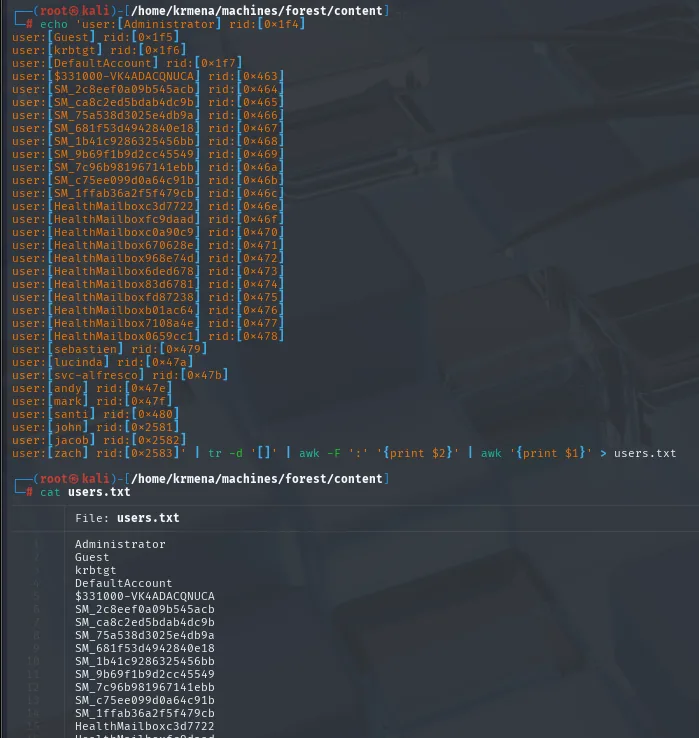Click rid value 0x480
Viewport: 699px width, 738px height.
click(156, 414)
